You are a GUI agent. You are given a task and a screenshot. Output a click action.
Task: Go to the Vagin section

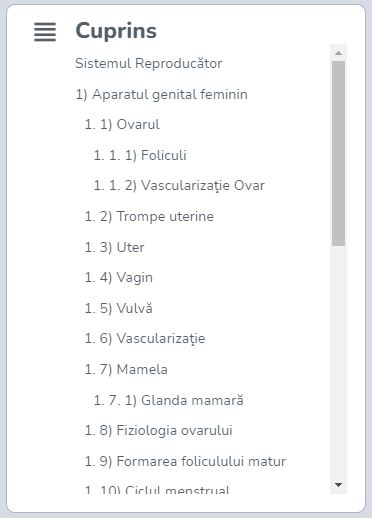point(119,278)
